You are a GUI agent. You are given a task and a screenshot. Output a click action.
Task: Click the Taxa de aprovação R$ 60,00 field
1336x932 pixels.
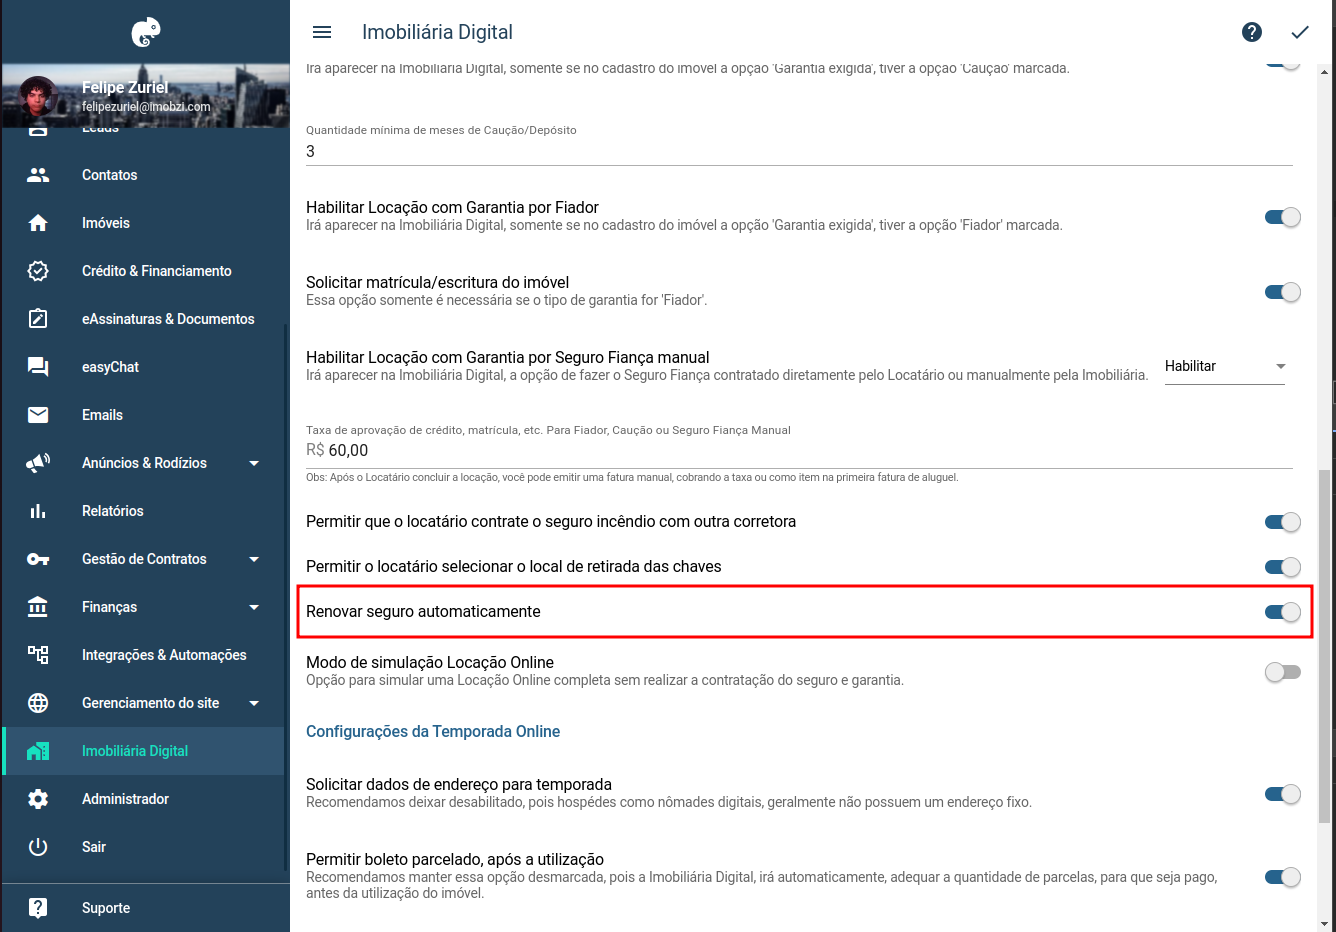[x=799, y=451]
